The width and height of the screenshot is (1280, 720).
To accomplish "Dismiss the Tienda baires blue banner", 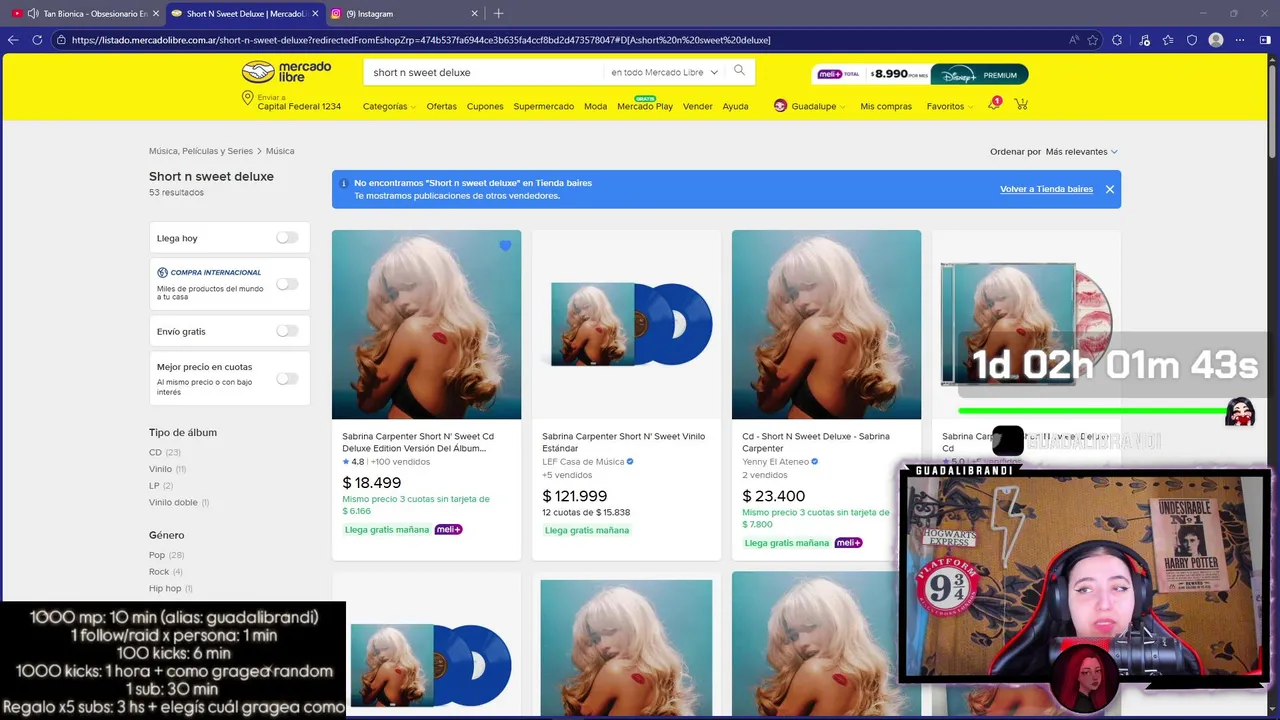I will point(1110,189).
